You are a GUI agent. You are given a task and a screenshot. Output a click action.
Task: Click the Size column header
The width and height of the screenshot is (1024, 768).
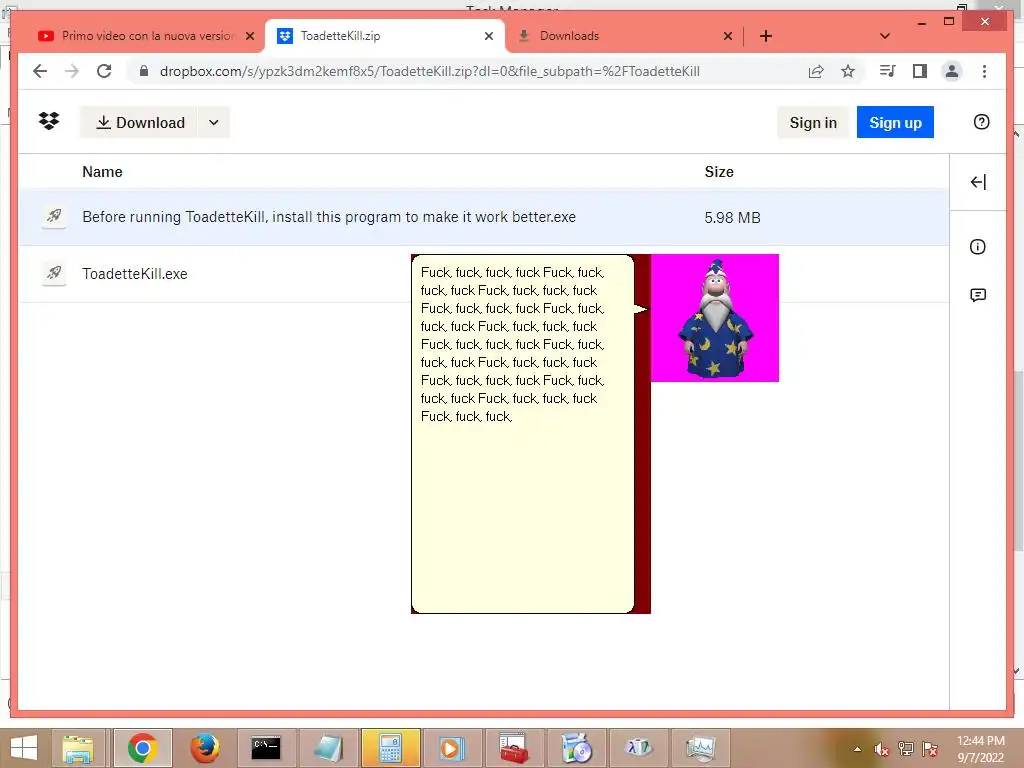click(x=719, y=172)
